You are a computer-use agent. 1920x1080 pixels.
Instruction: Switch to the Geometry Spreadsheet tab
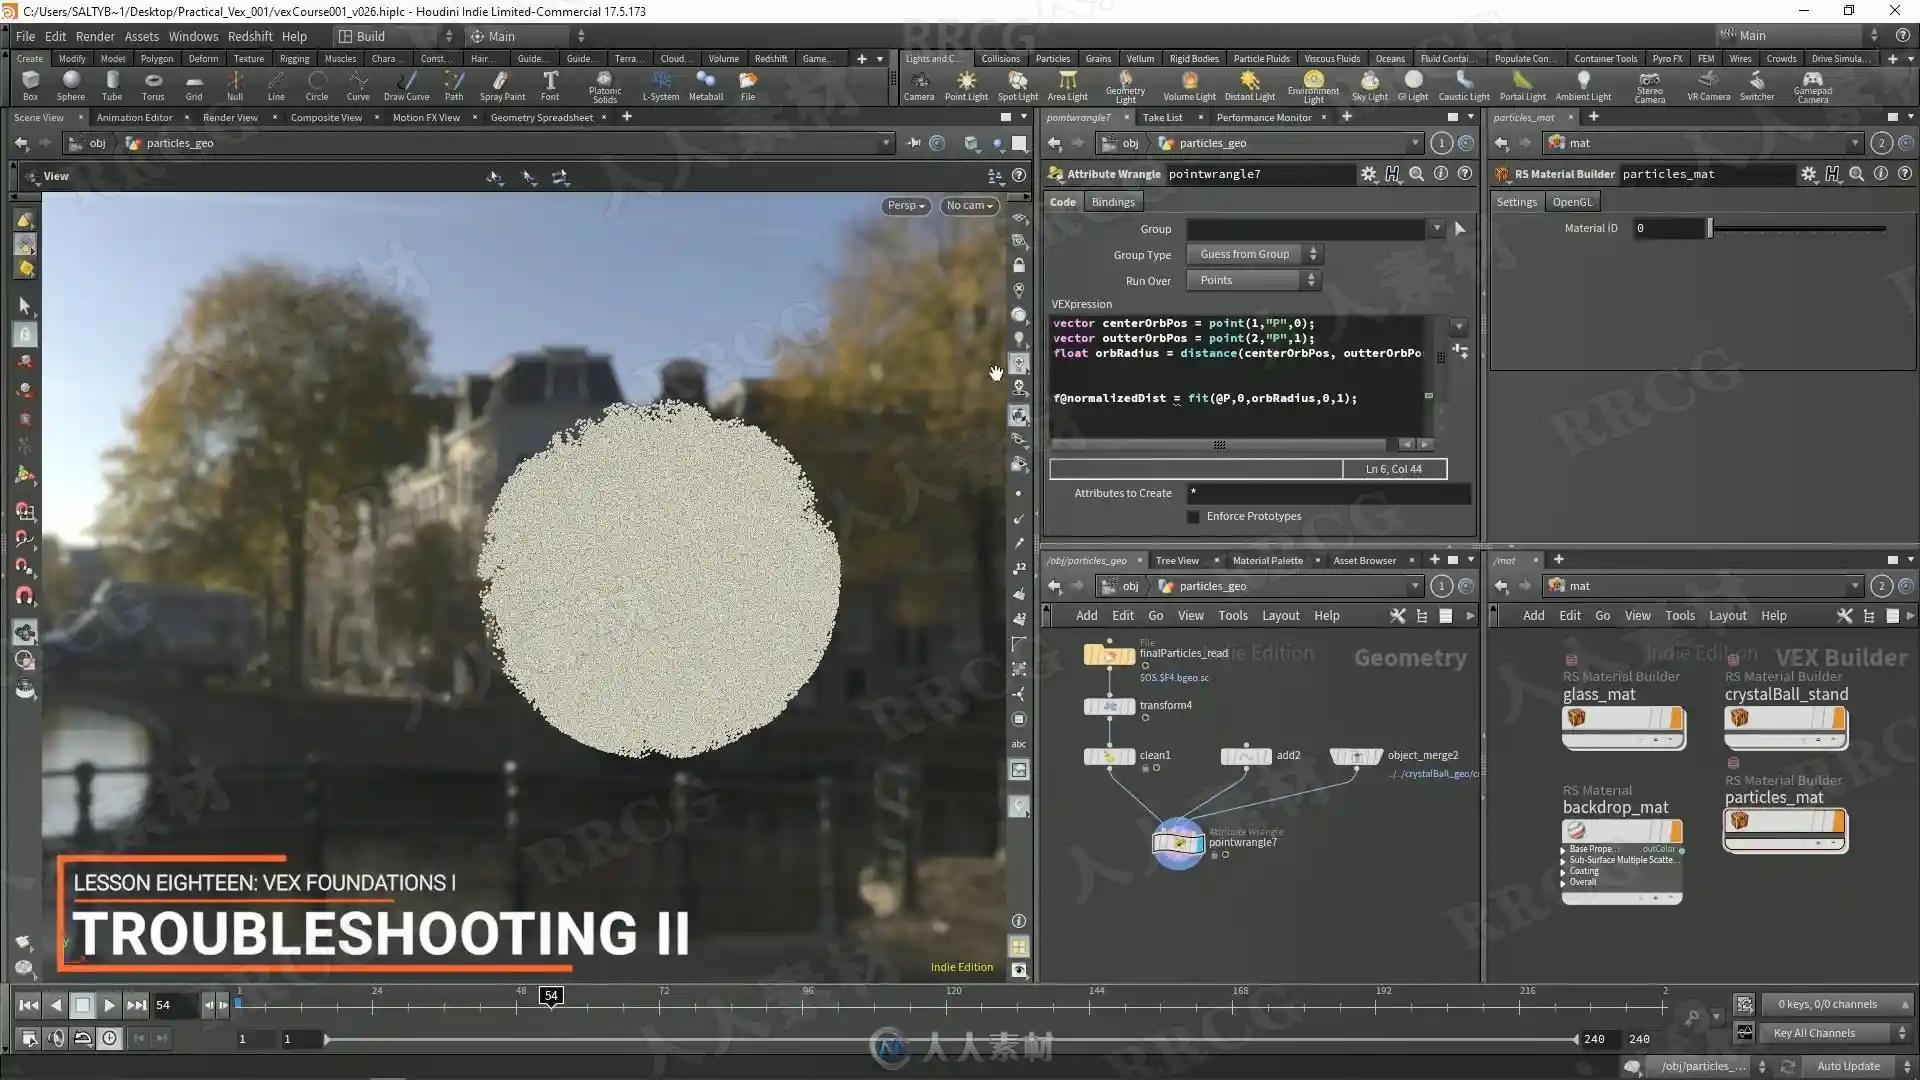coord(542,117)
